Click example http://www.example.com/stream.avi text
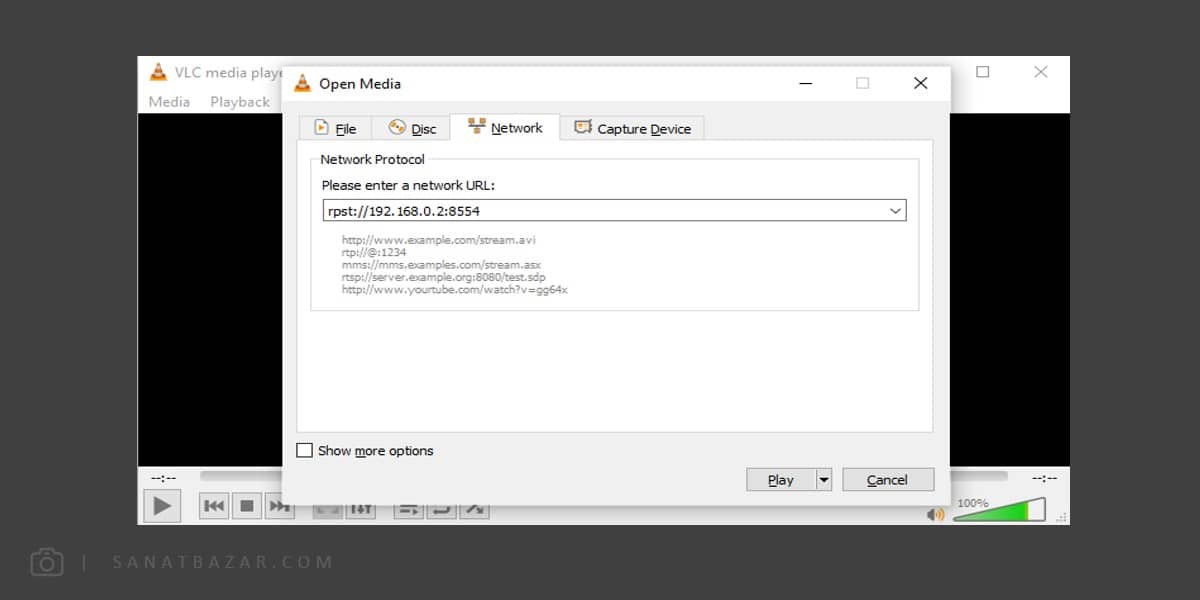Viewport: 1200px width, 600px height. pos(439,240)
